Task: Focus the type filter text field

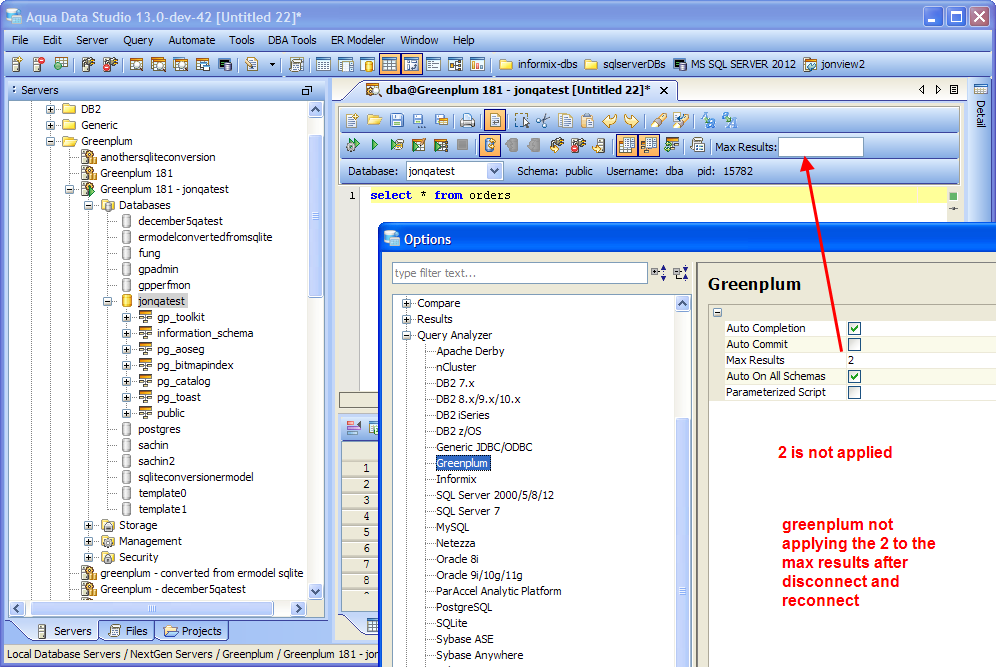Action: 520,273
